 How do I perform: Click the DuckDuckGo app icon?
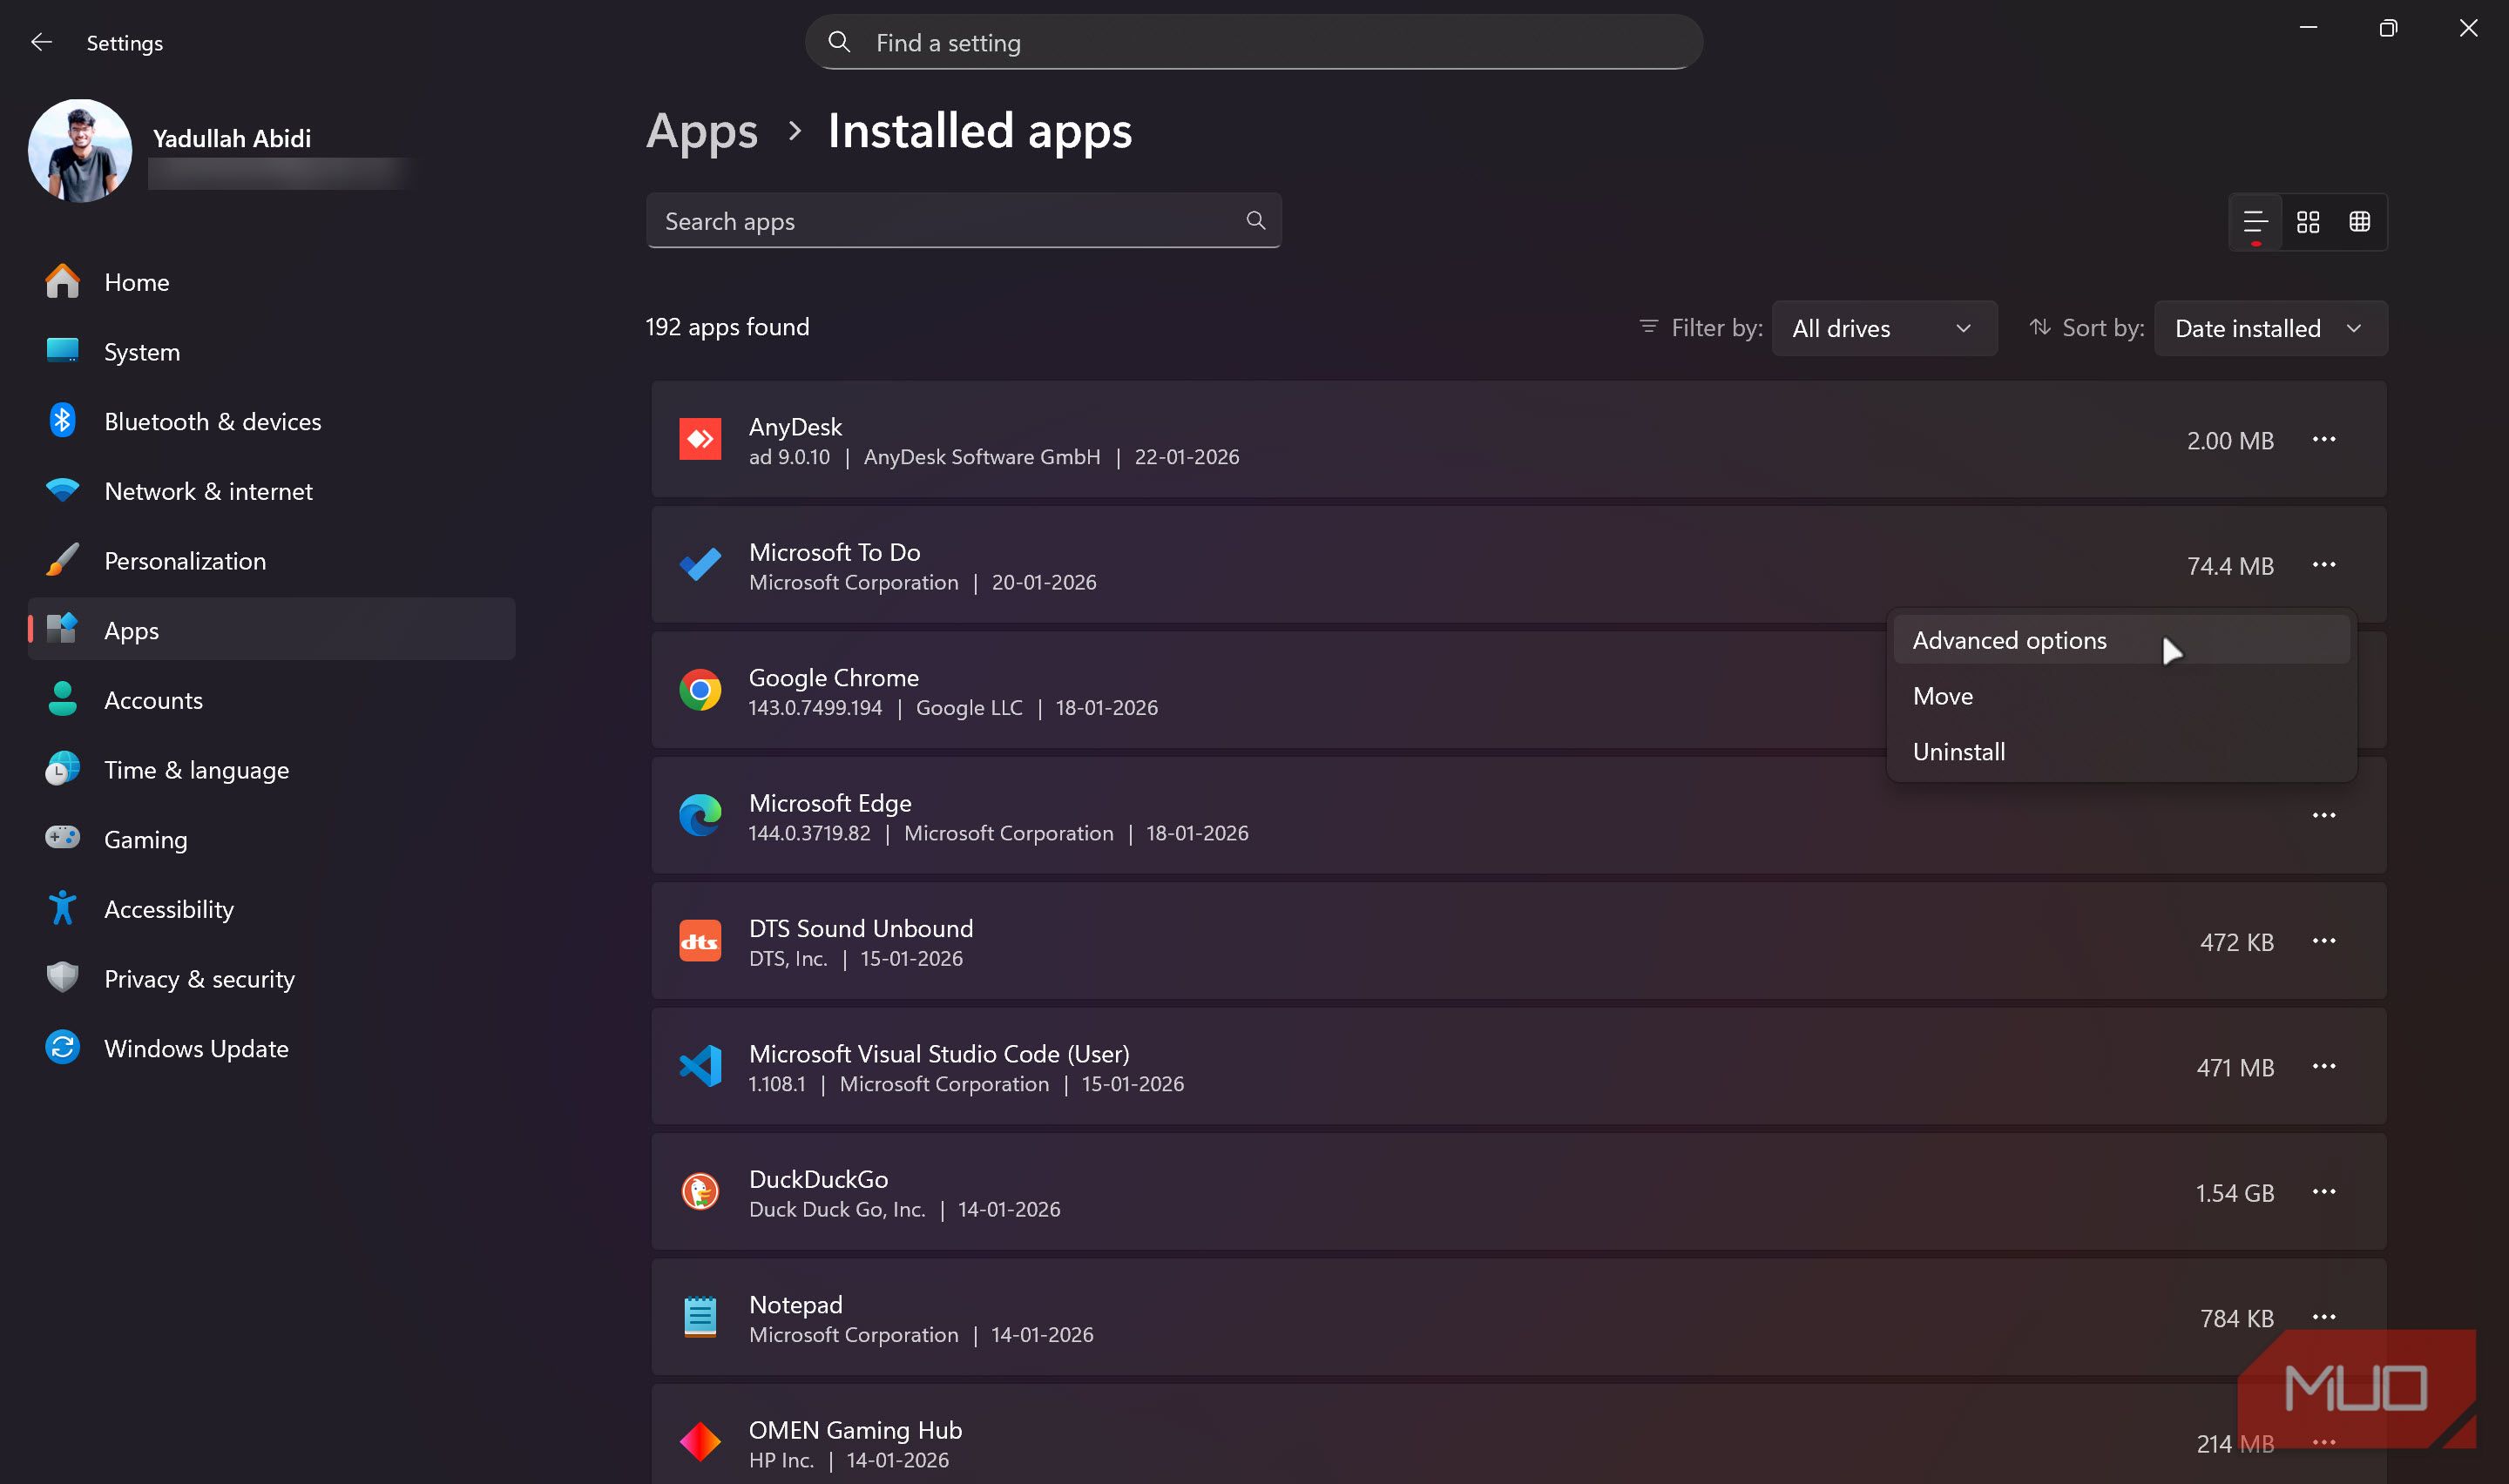coord(700,1192)
